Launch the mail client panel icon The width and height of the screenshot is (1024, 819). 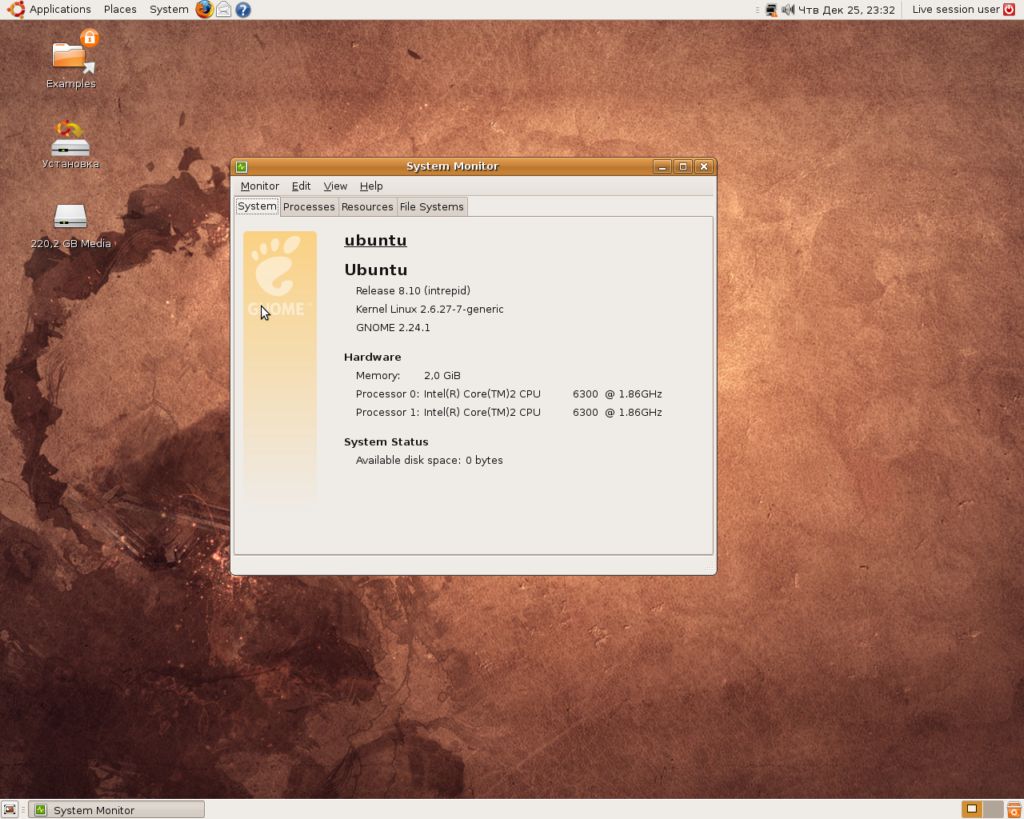point(224,9)
